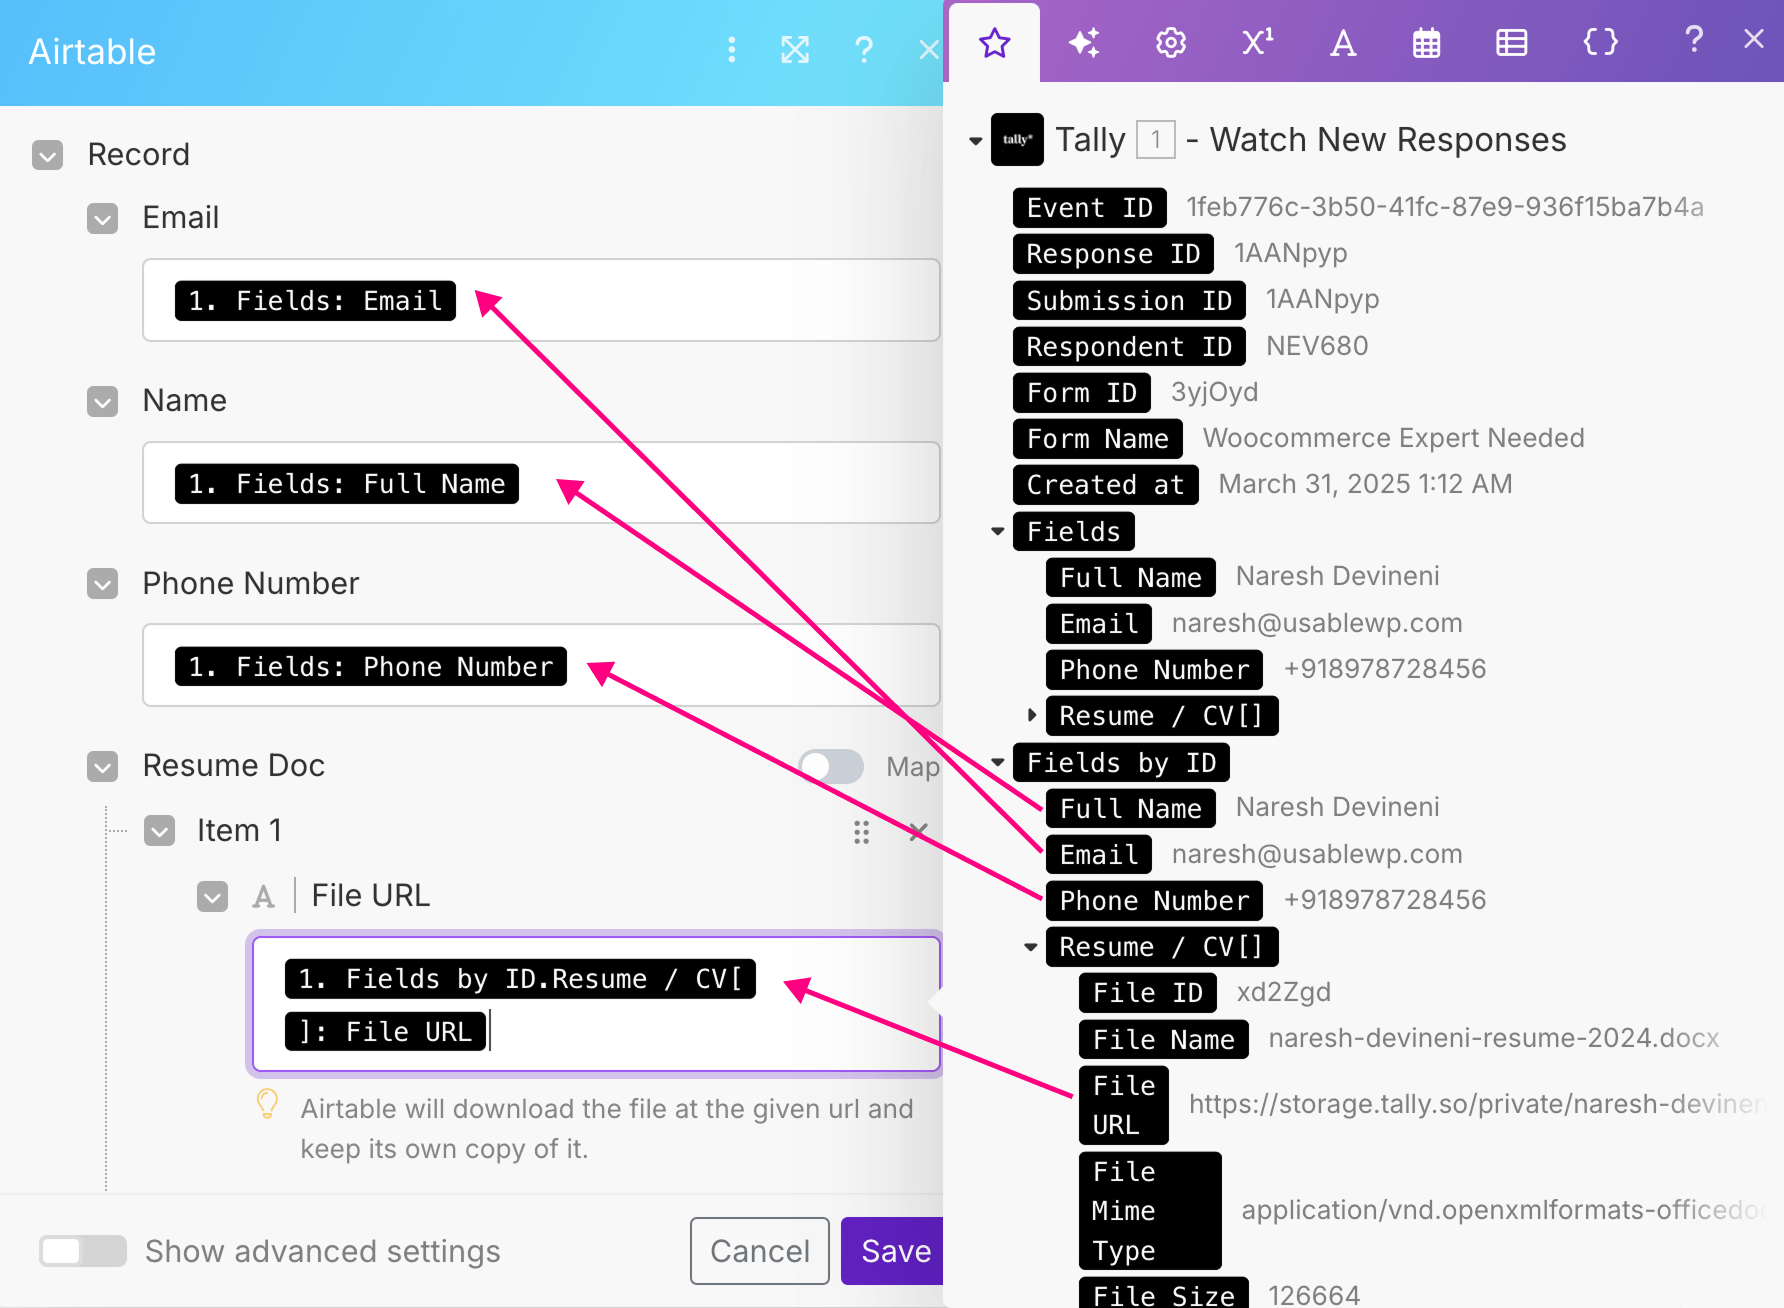Click the text type A icon by File URL
Screen dimensions: 1784x1308
click(x=263, y=896)
